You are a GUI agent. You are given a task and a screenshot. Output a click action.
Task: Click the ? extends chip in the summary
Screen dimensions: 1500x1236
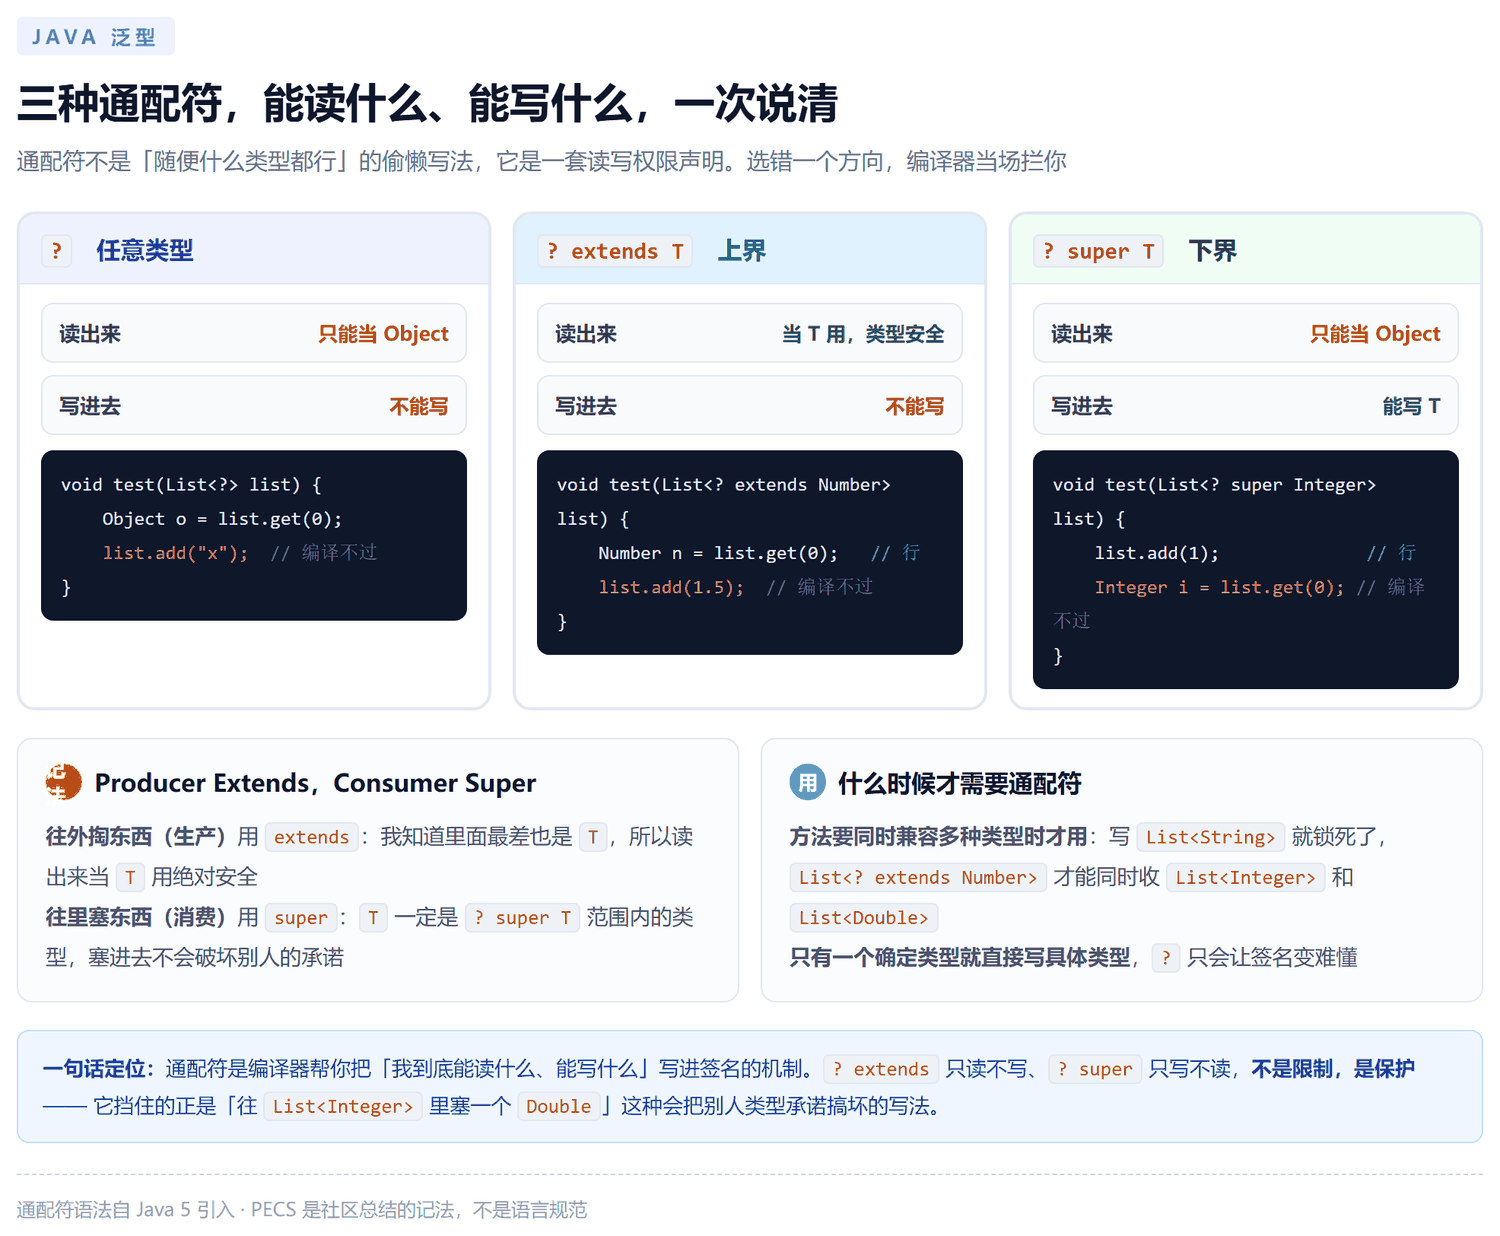pos(881,1069)
